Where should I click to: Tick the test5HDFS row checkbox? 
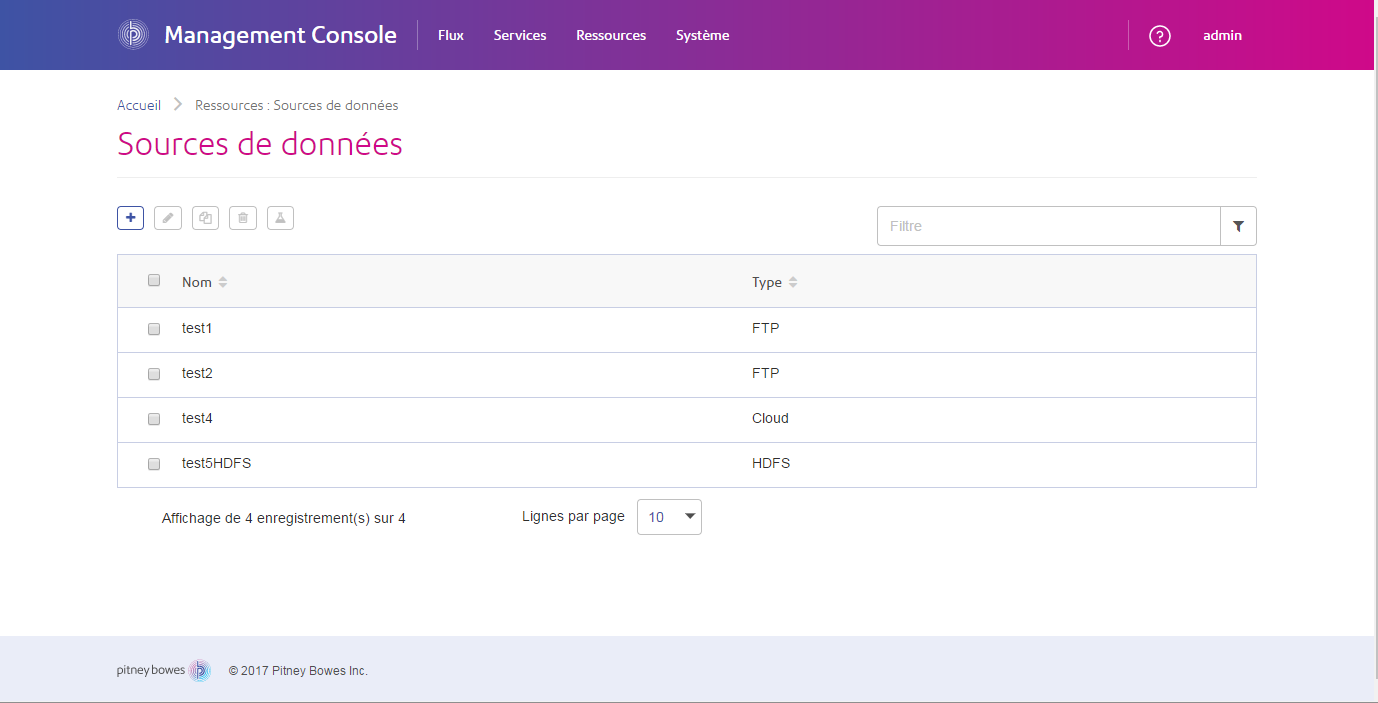tap(154, 464)
